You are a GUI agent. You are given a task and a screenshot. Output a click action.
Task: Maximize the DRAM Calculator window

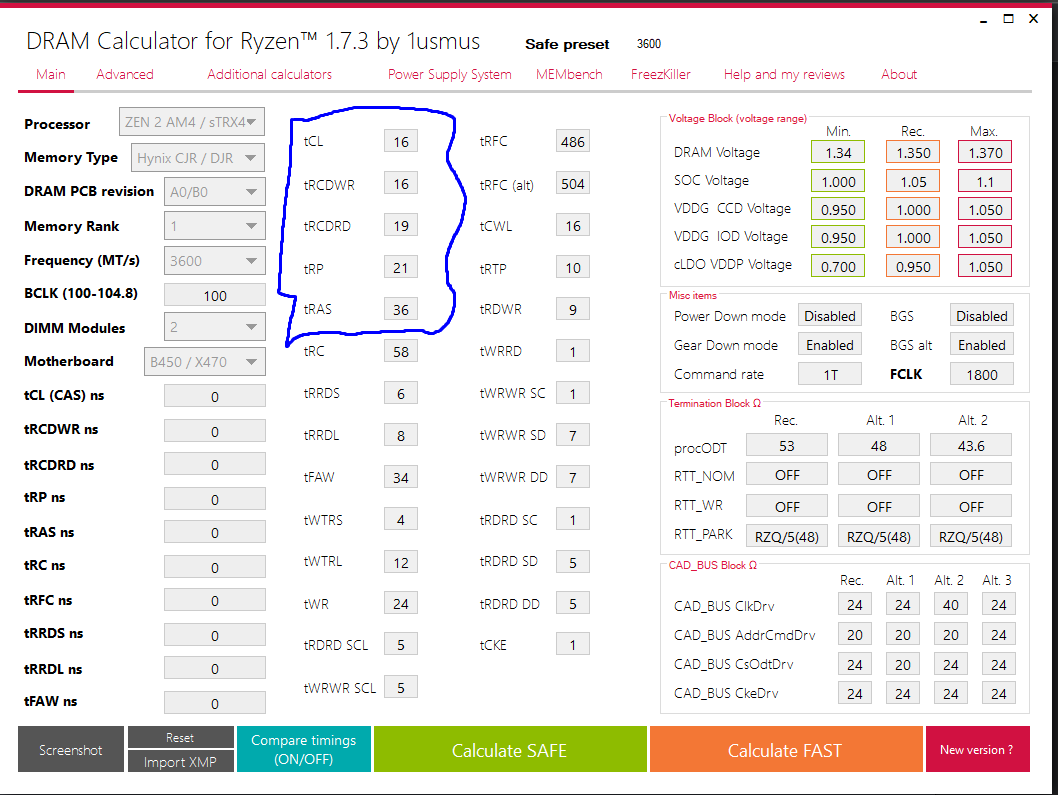[x=1008, y=19]
